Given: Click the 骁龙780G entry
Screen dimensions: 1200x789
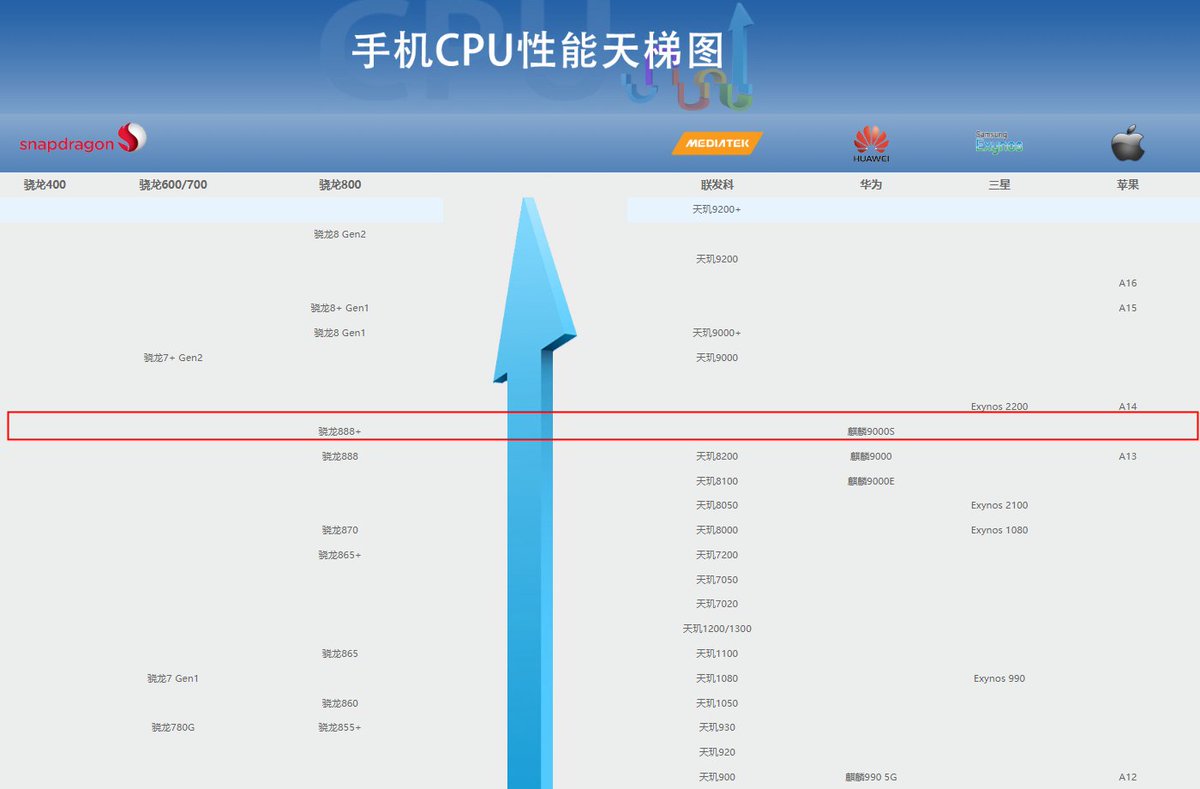Looking at the screenshot, I should (x=173, y=728).
